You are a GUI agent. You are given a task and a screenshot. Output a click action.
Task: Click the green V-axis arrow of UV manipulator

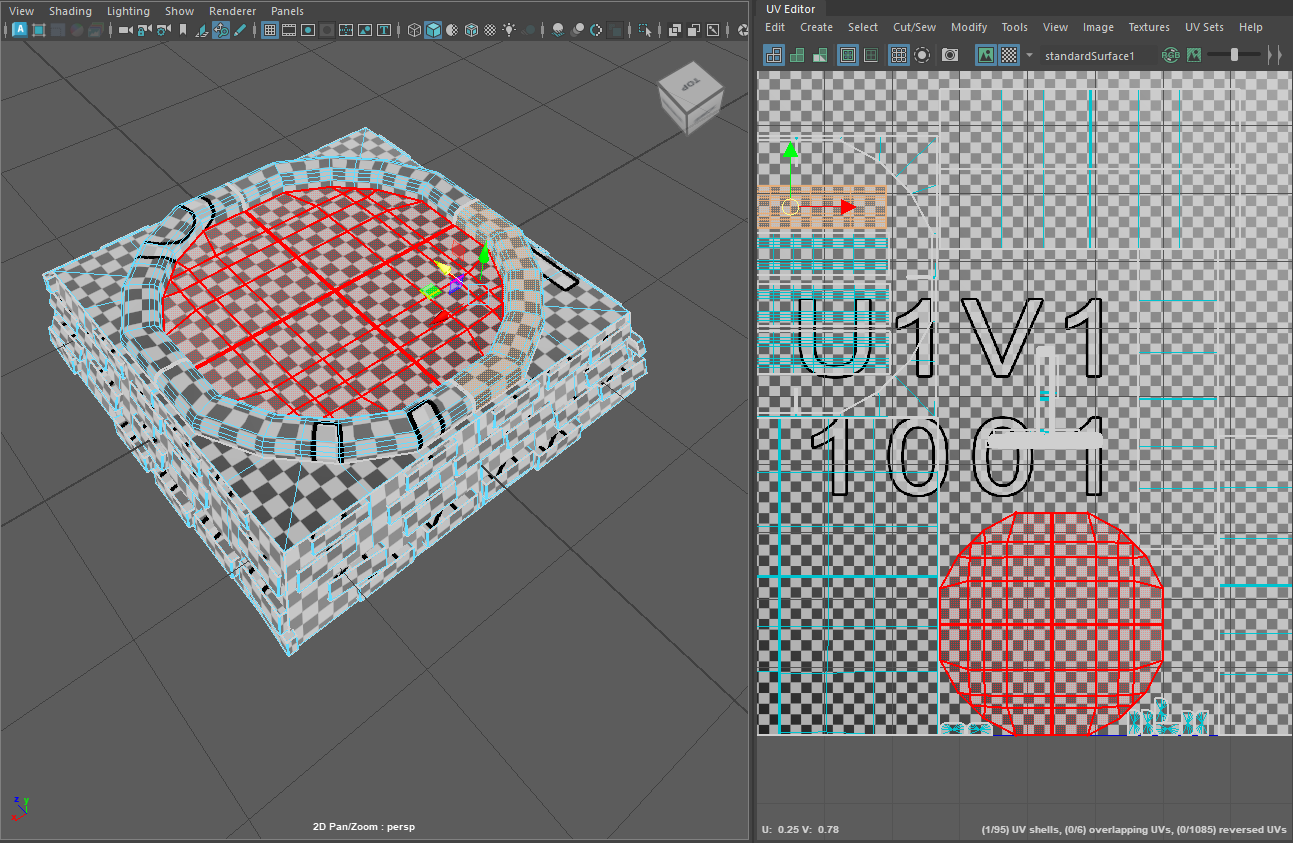pos(790,150)
